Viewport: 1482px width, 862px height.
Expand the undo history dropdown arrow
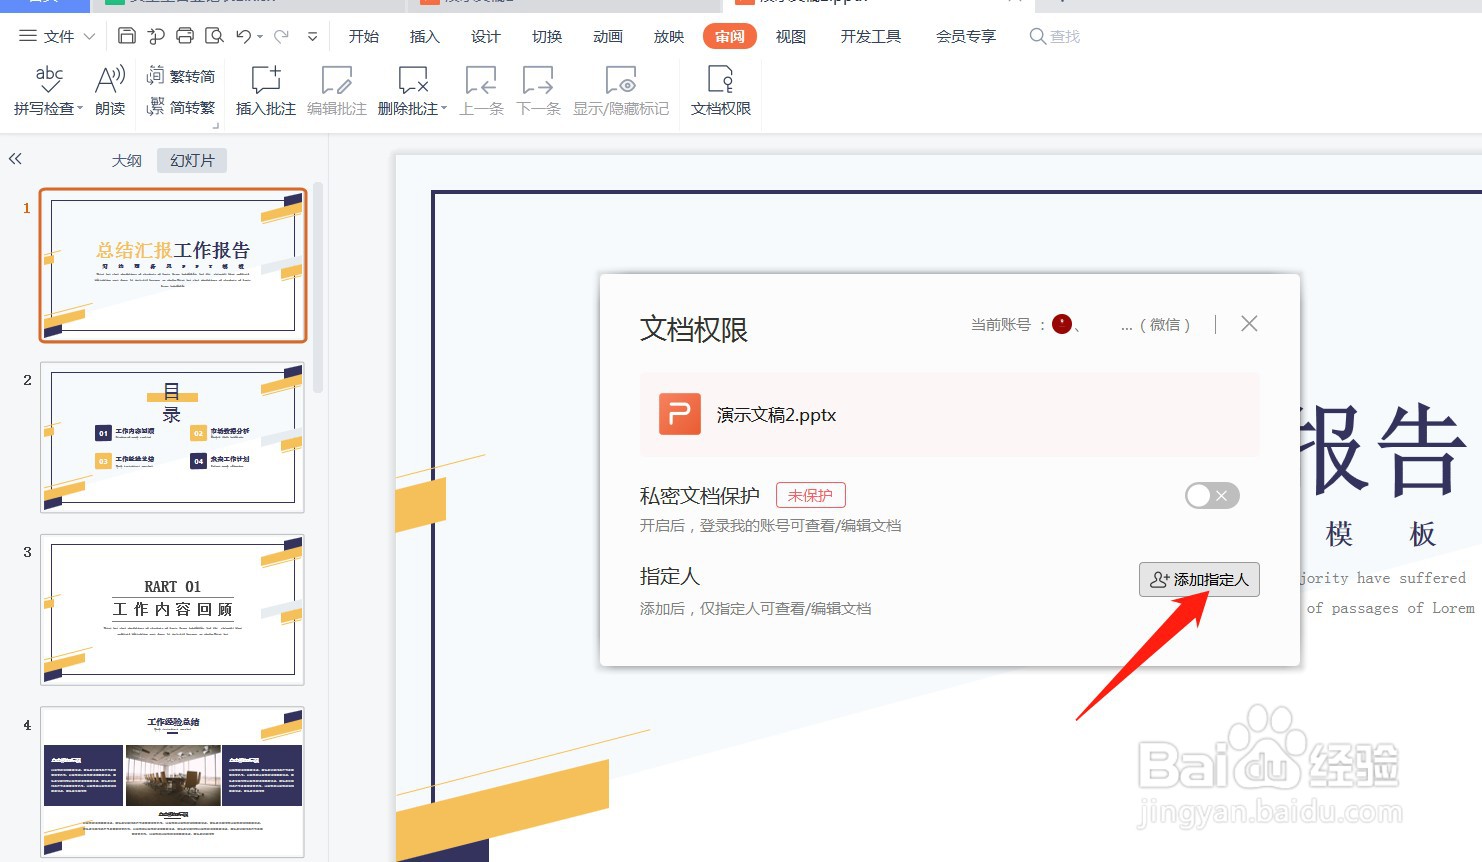[x=260, y=37]
